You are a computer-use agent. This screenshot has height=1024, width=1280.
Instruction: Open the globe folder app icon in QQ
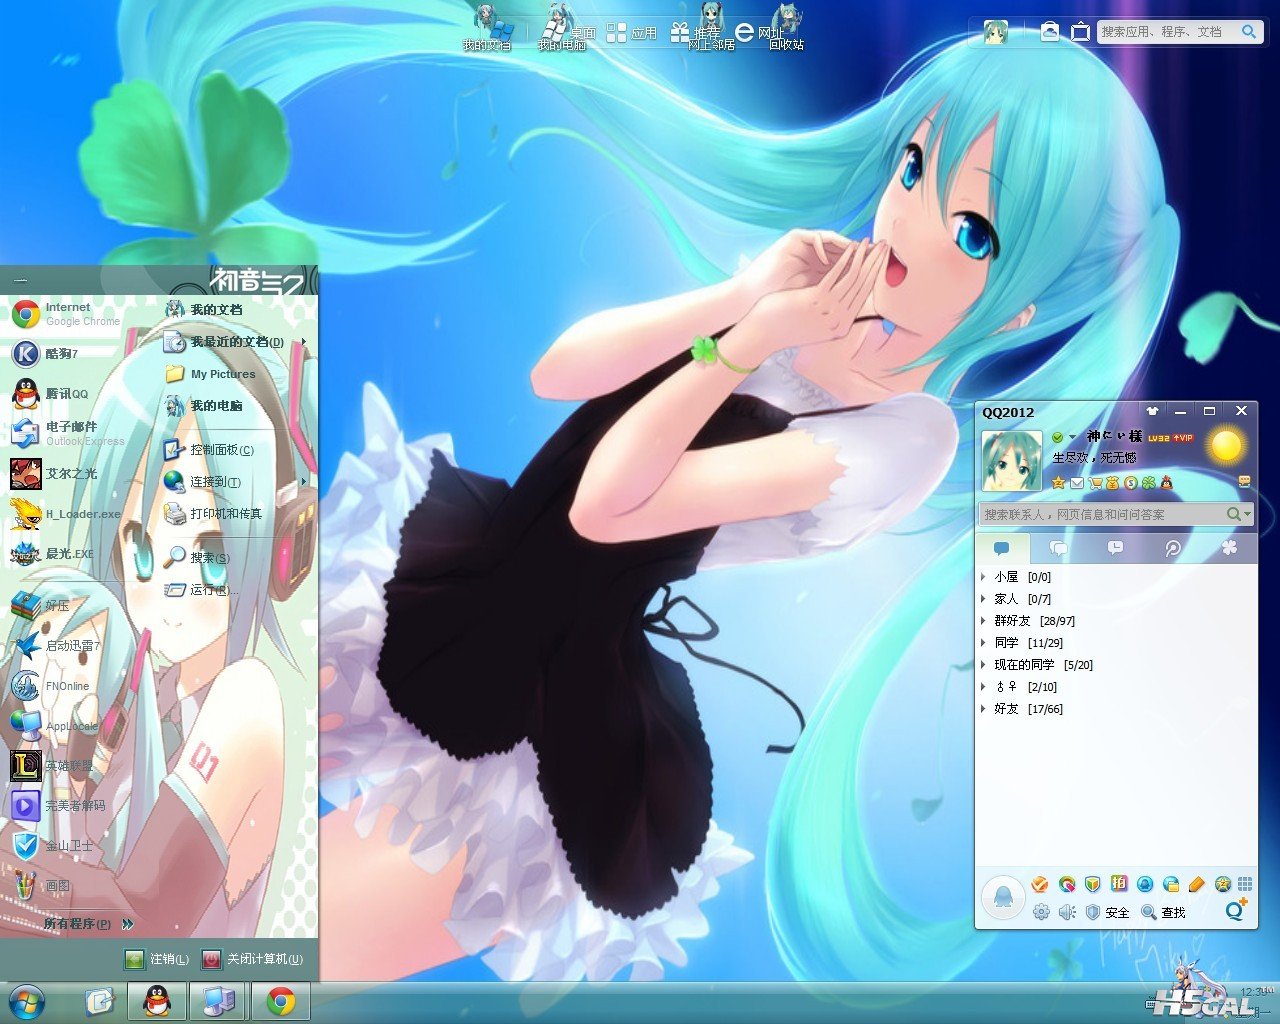click(x=1171, y=884)
